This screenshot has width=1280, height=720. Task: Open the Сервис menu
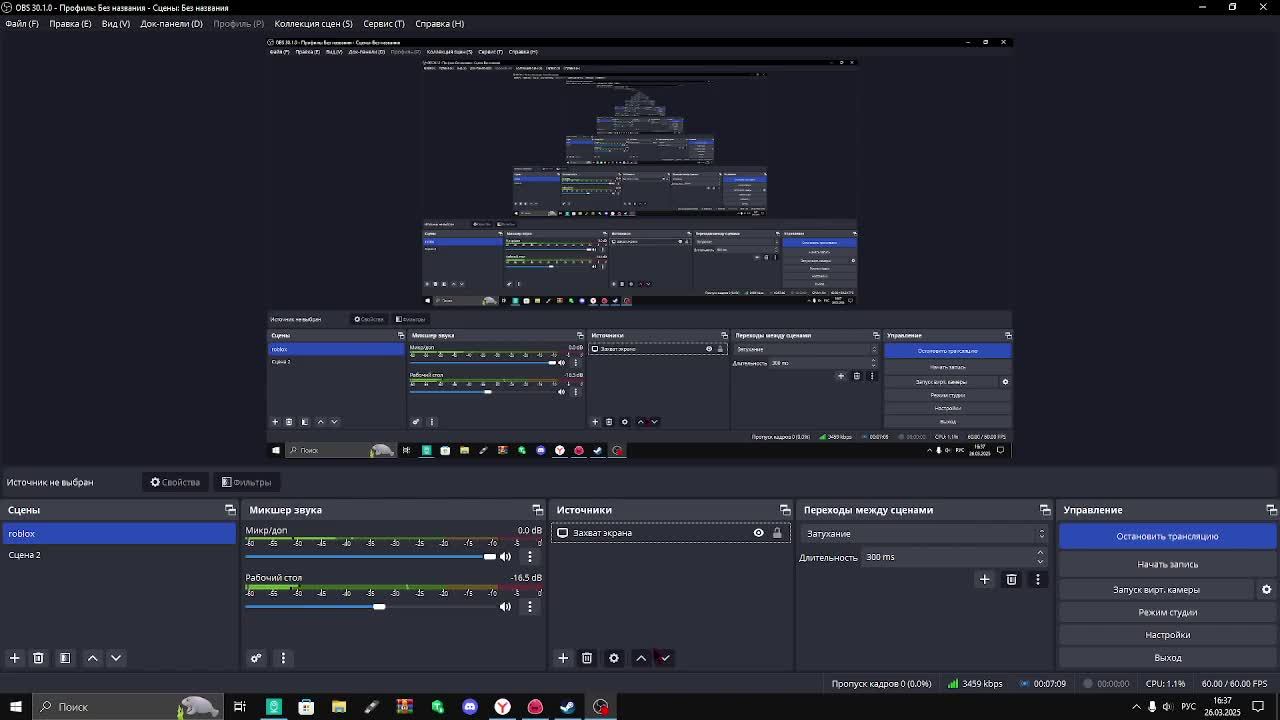(x=384, y=23)
